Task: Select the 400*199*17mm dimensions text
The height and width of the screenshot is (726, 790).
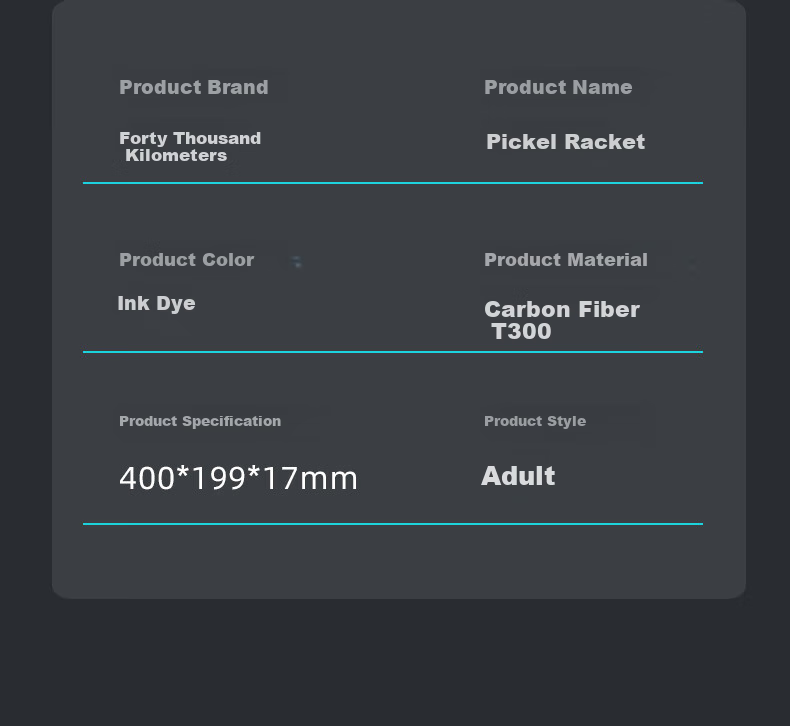Action: coord(238,478)
